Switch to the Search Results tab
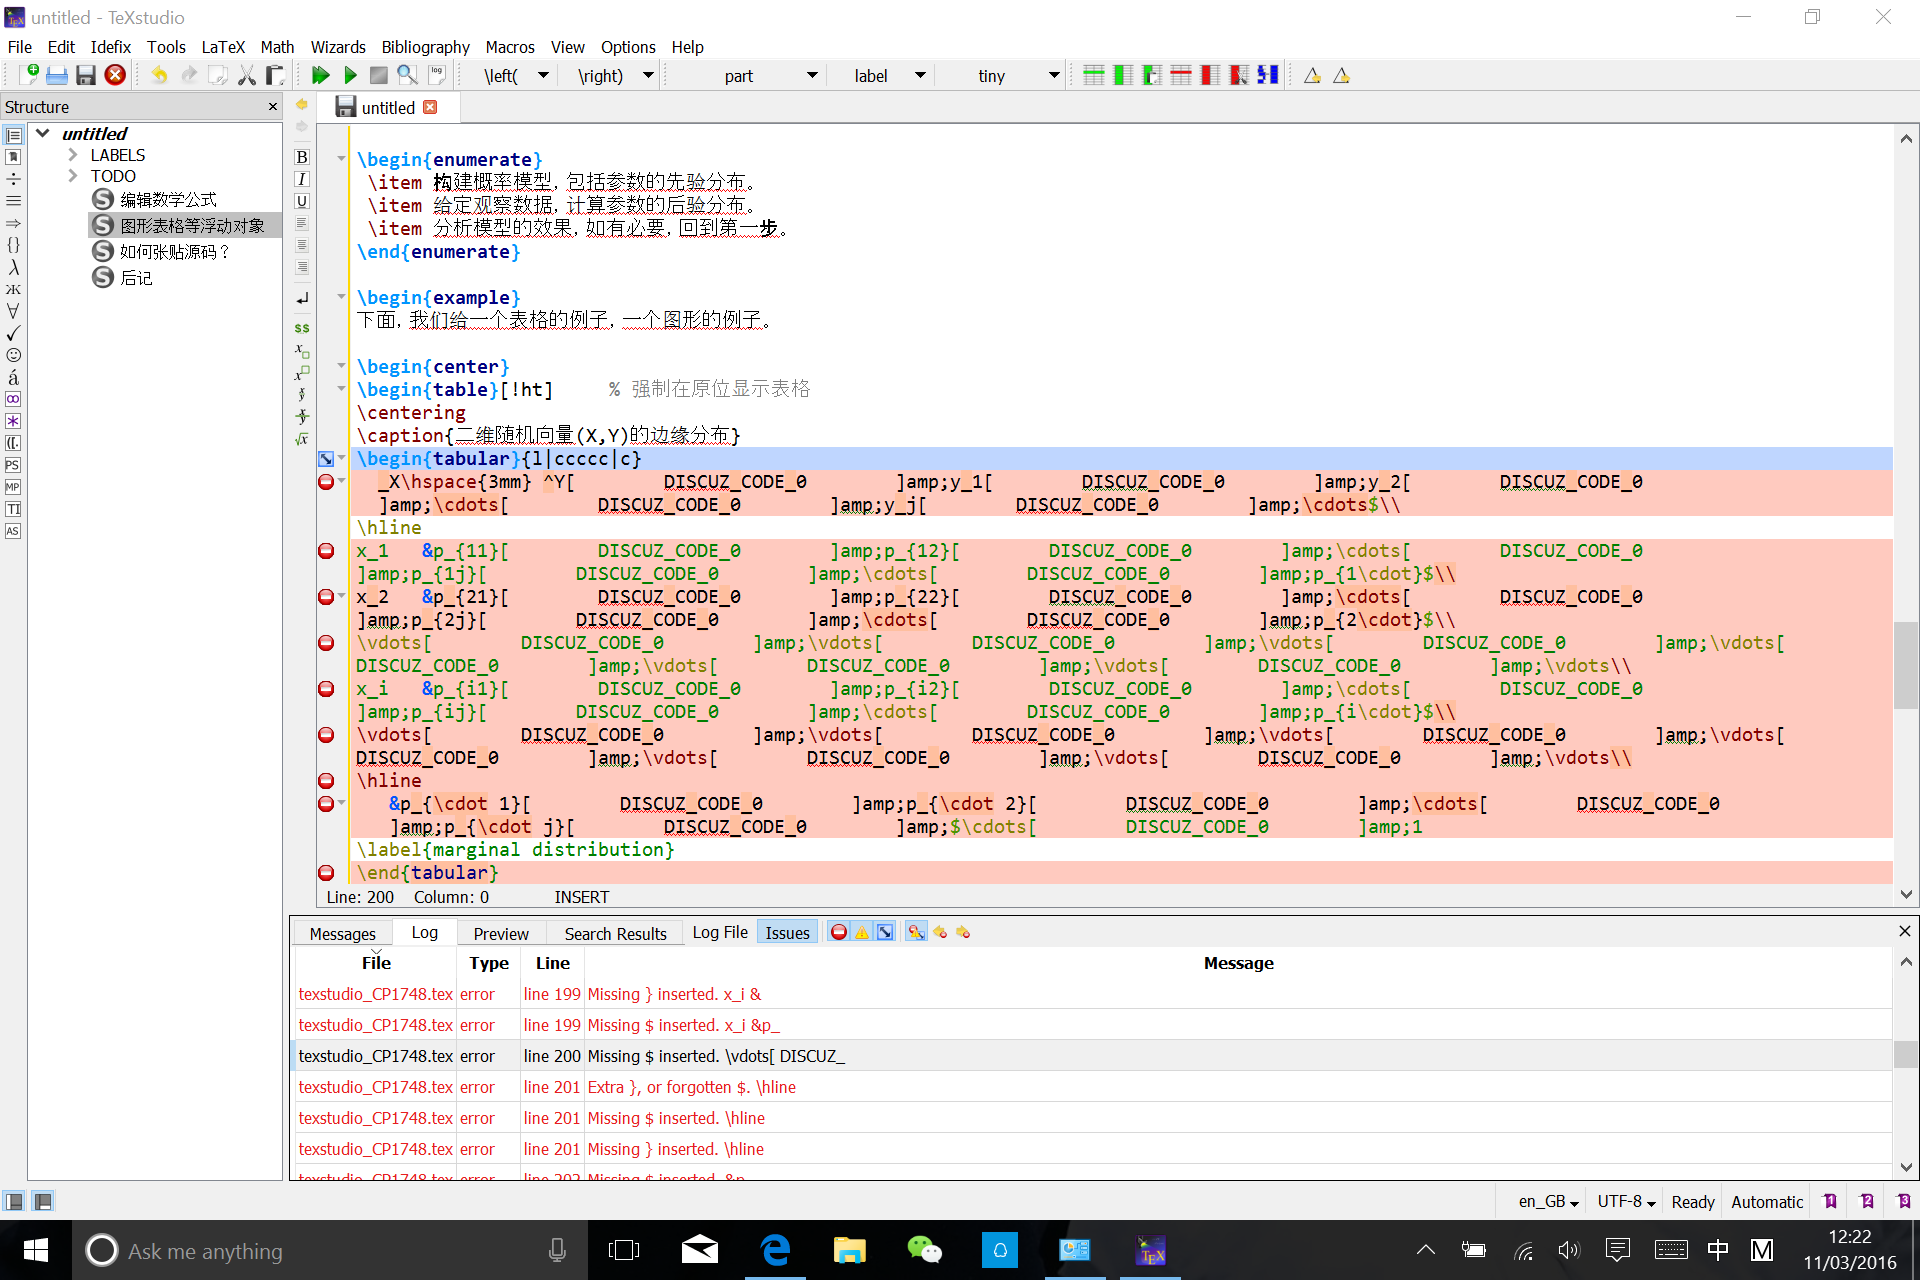 tap(615, 934)
